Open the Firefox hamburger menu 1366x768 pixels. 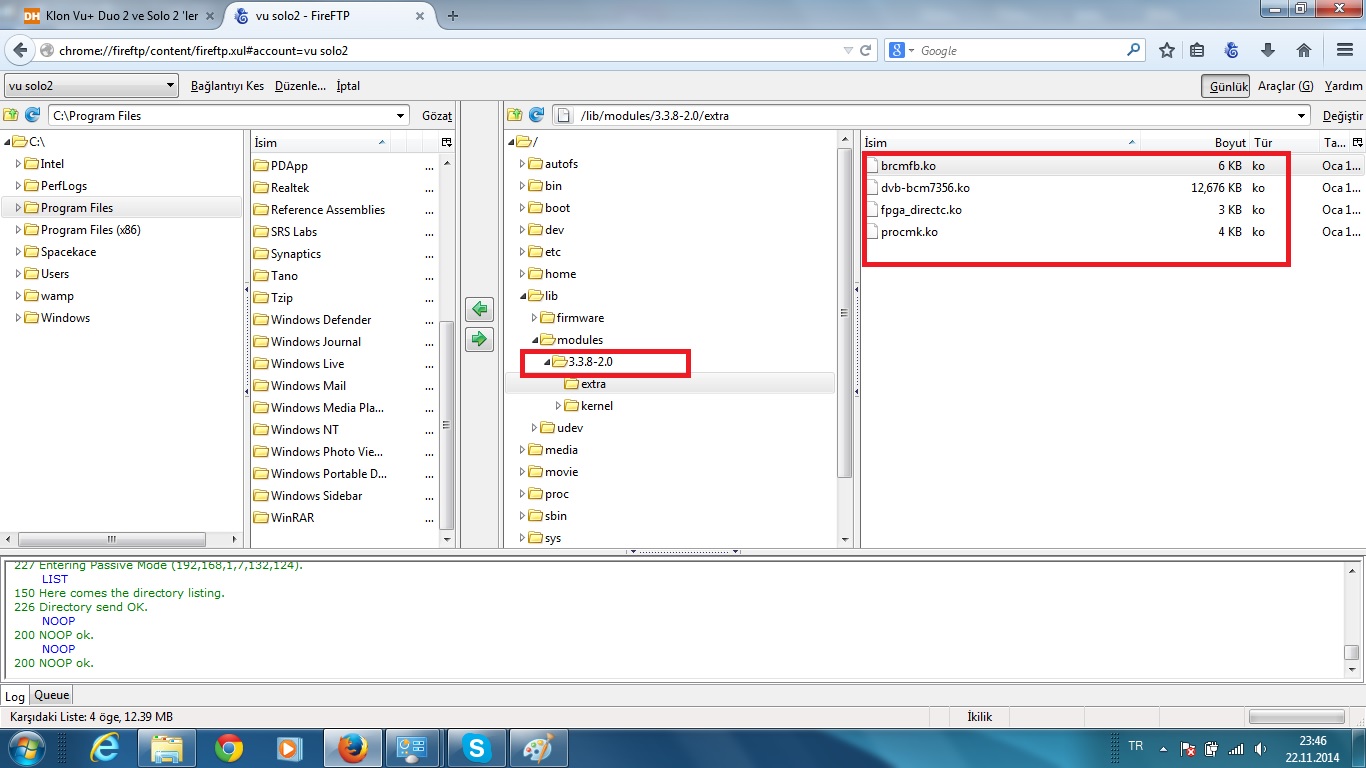click(1345, 50)
